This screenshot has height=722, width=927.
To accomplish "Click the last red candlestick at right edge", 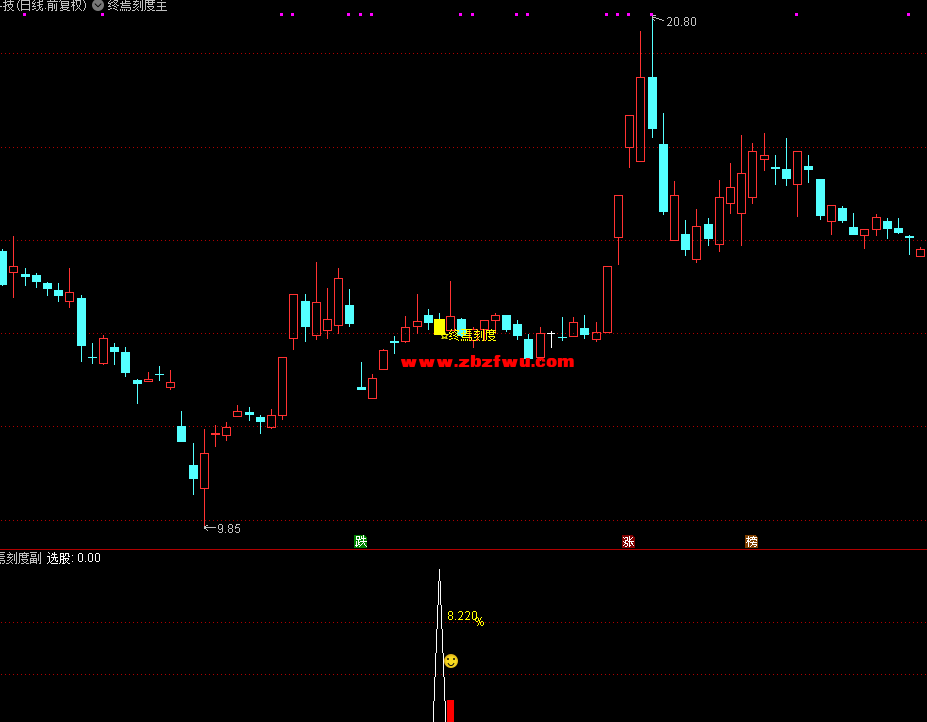I will 920,253.
